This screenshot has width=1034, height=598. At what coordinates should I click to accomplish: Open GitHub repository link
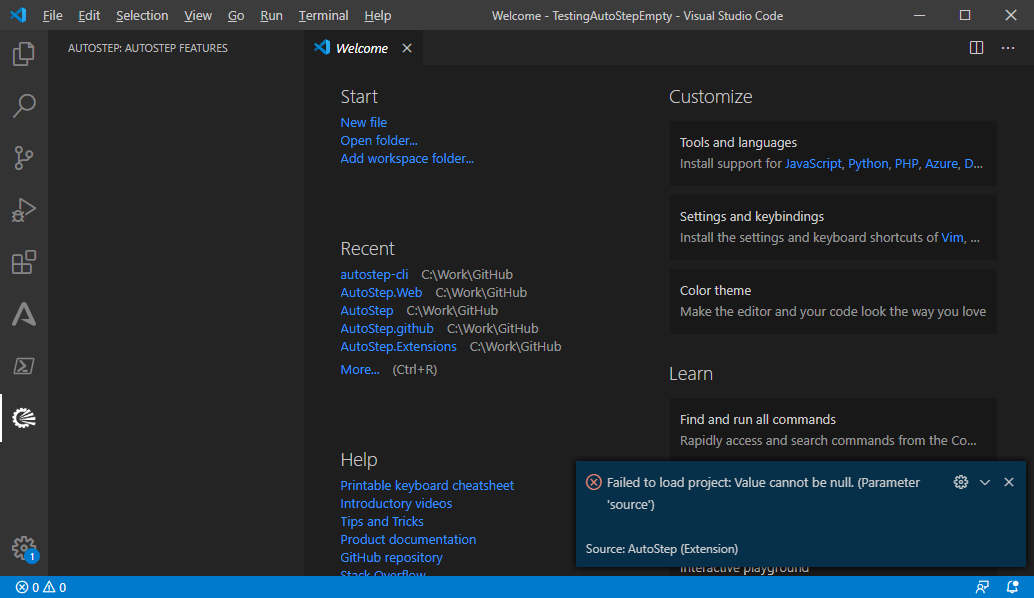click(x=391, y=557)
